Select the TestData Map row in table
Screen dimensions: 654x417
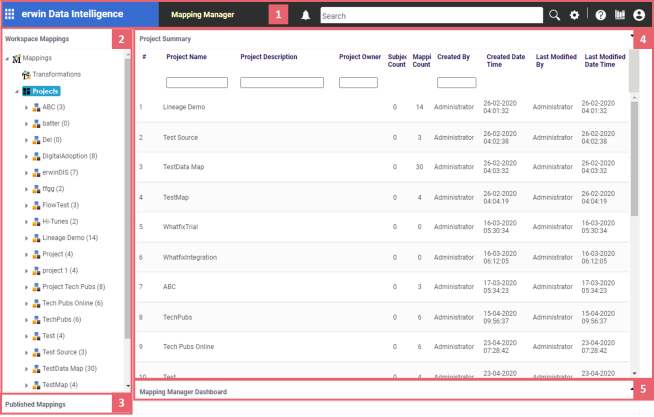pos(382,167)
